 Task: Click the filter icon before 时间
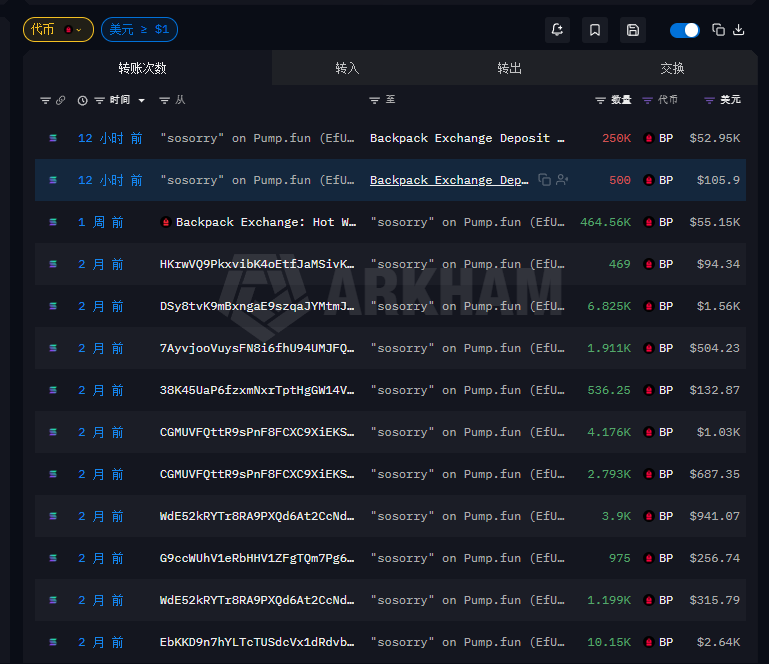[x=100, y=101]
